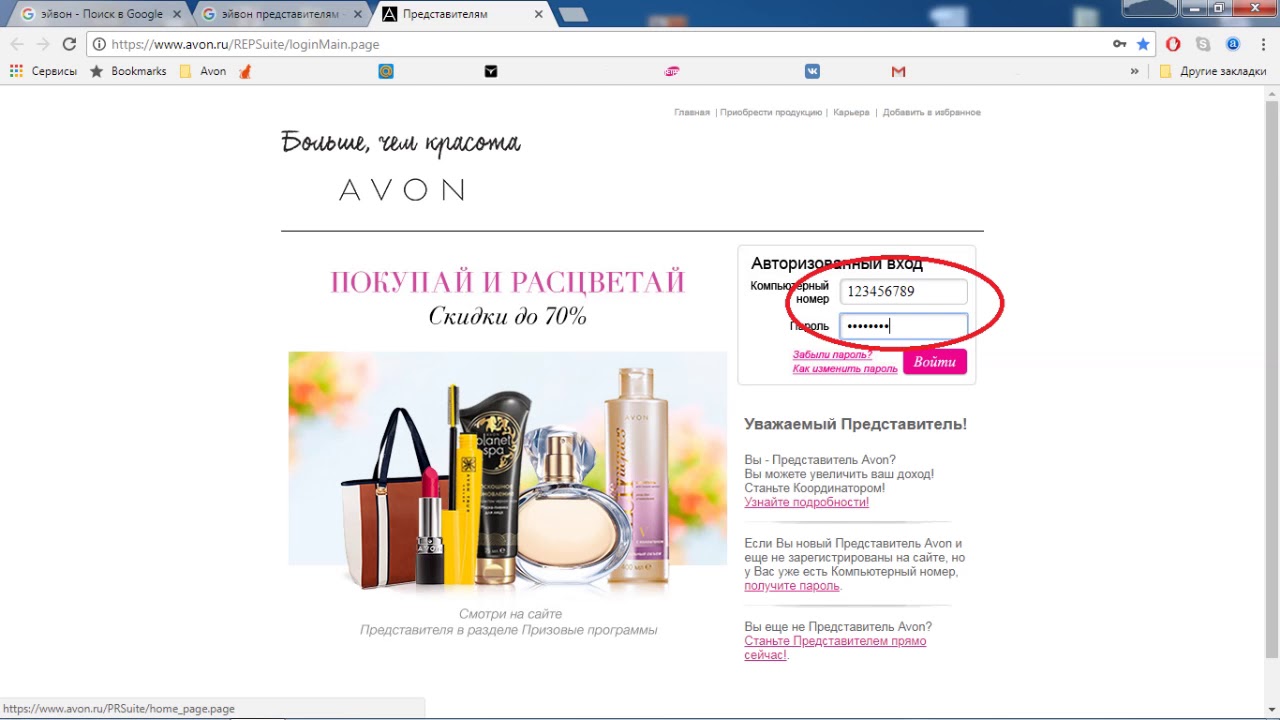The width and height of the screenshot is (1280, 720).
Task: Click 'Уважаемый Представитель!' heading
Action: 856,424
